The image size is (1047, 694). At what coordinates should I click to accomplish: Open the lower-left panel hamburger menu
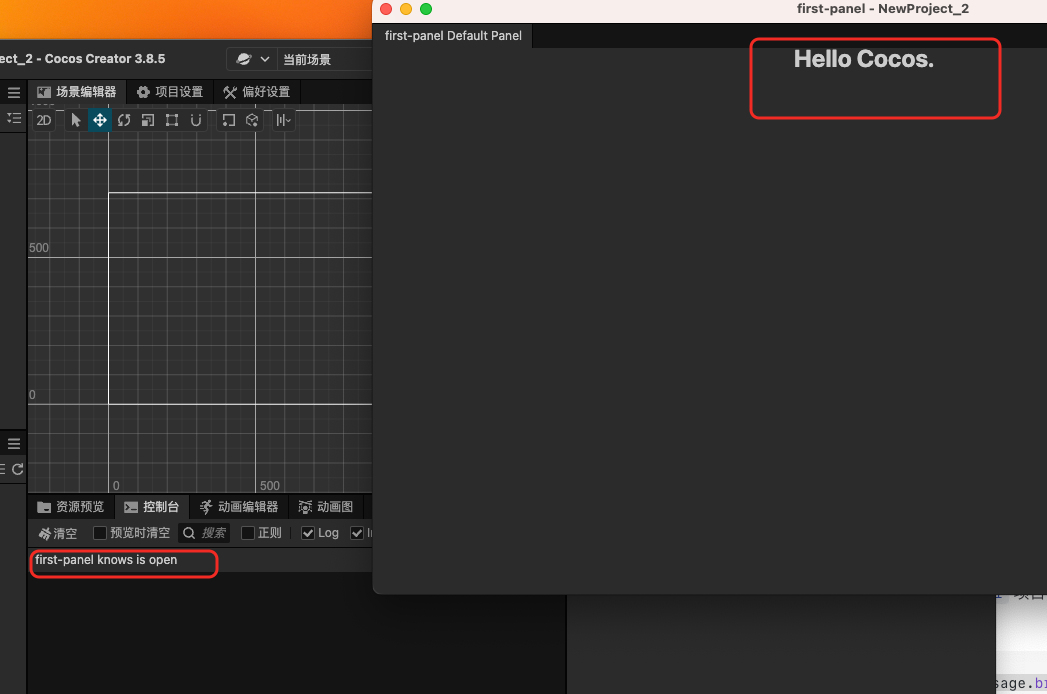(x=13, y=444)
